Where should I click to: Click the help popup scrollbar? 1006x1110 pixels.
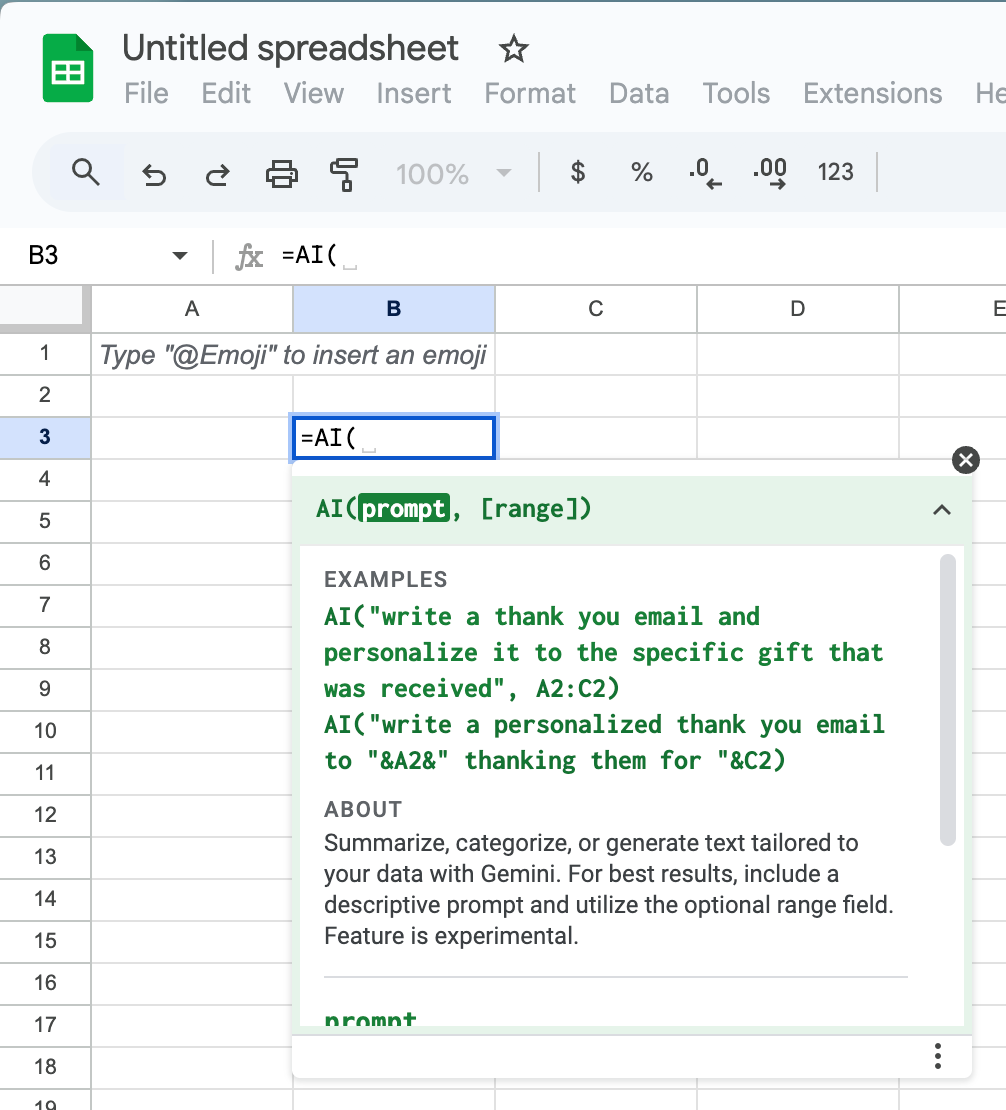pyautogui.click(x=948, y=700)
